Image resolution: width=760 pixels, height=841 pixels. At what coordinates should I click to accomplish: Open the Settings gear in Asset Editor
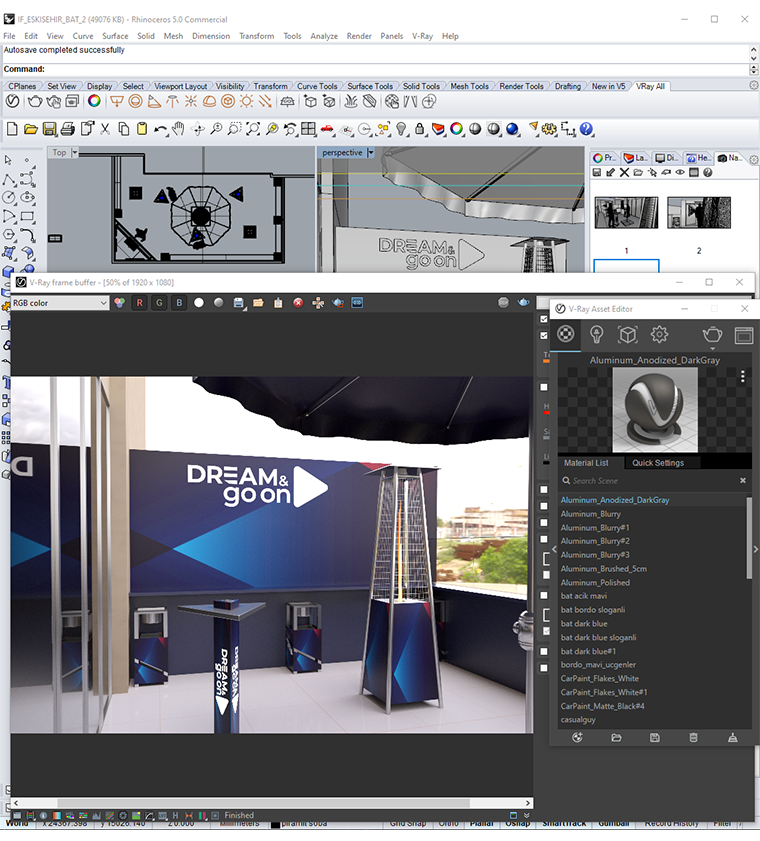(659, 335)
